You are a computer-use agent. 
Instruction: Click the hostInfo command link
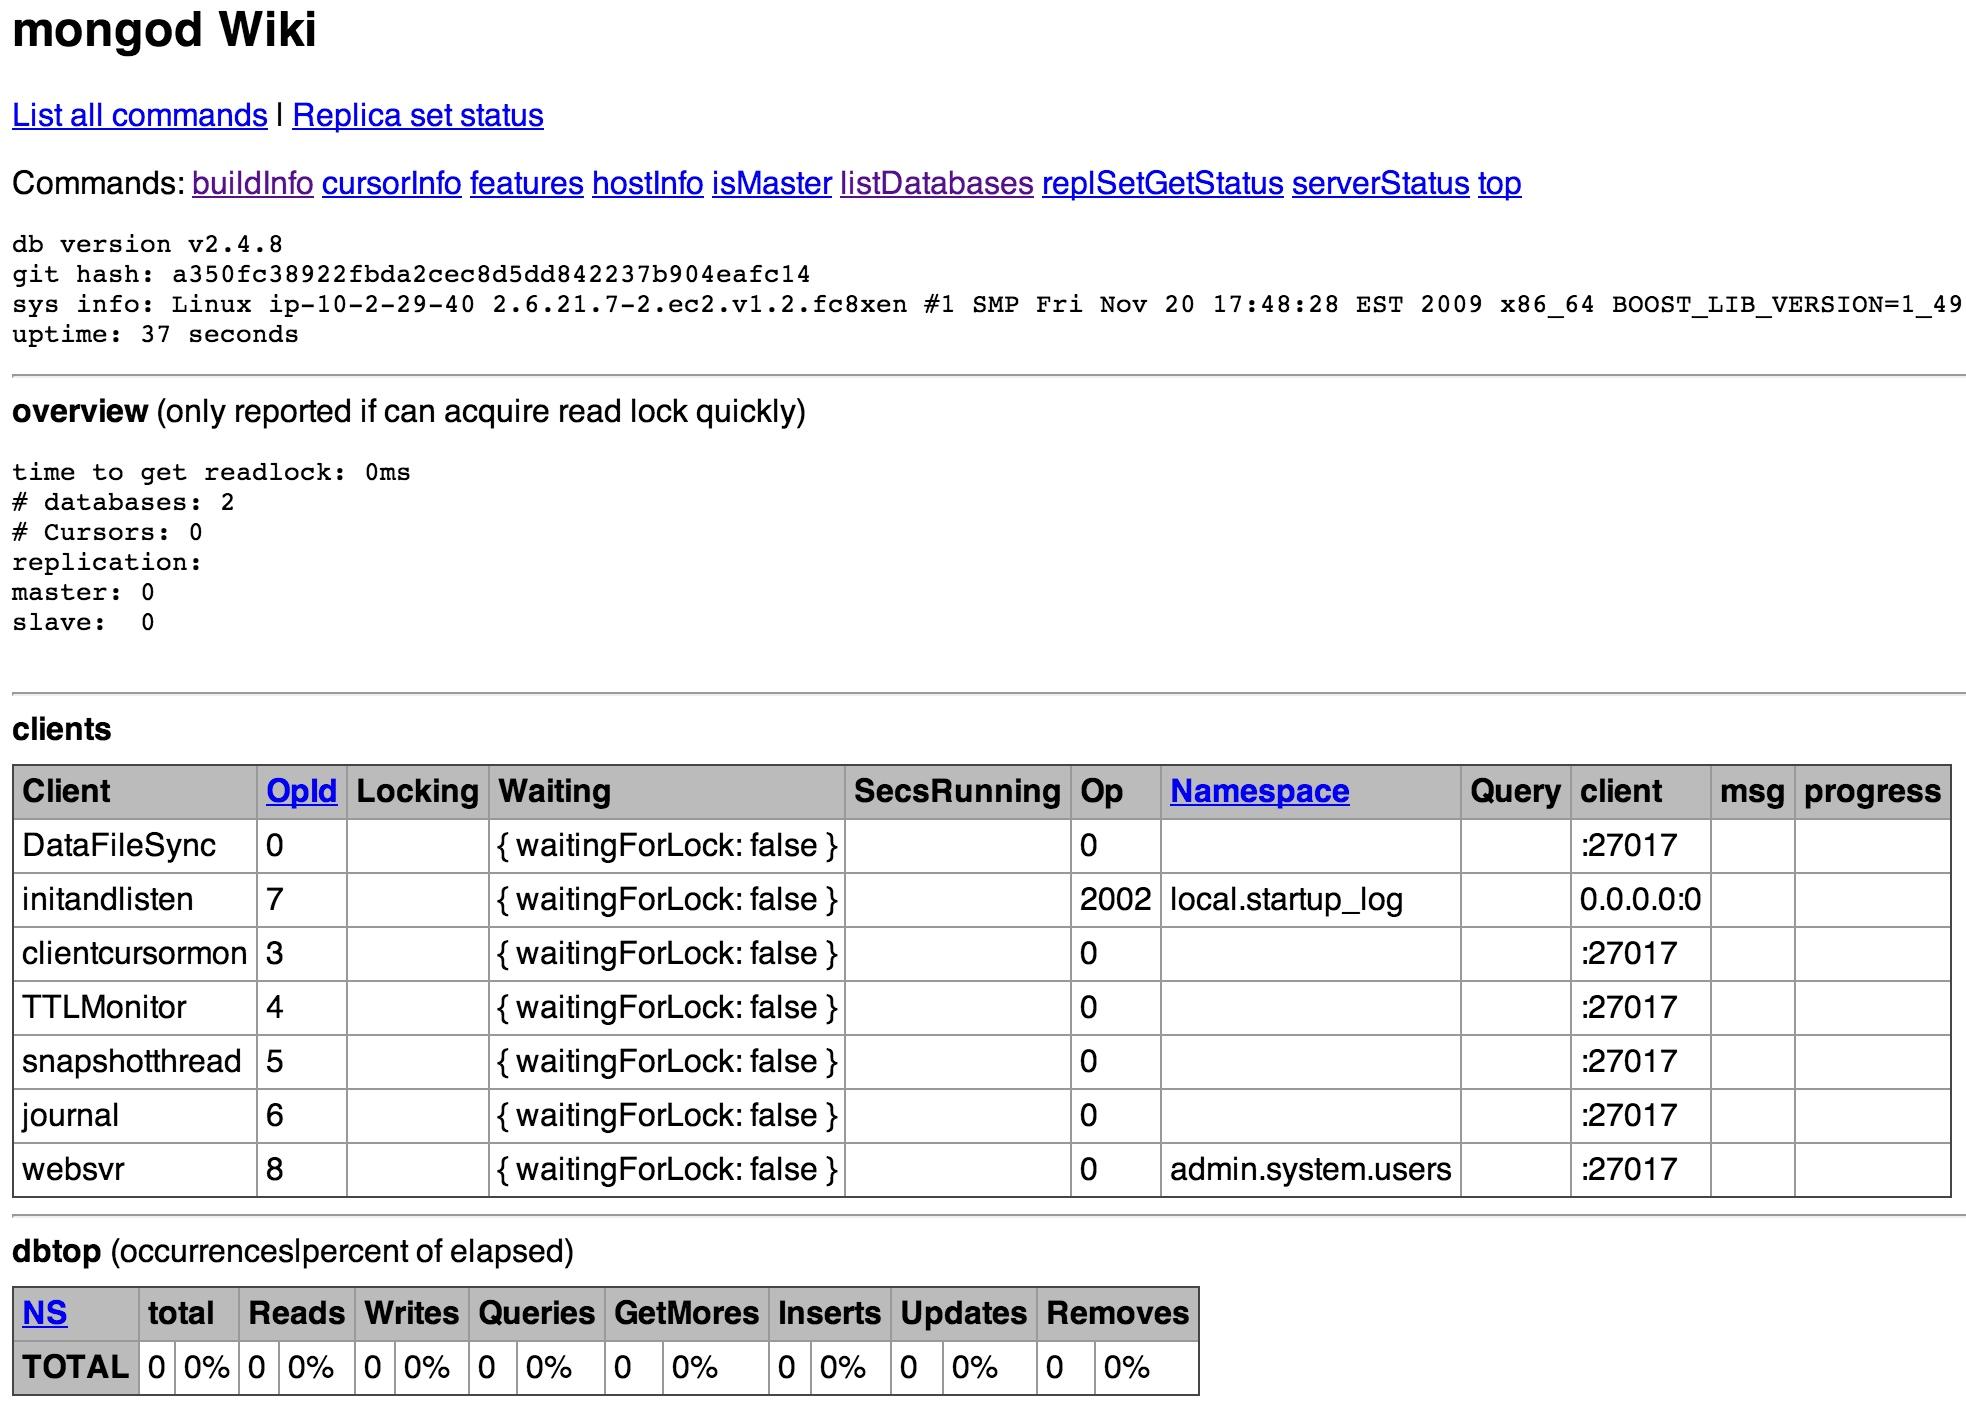(x=647, y=184)
